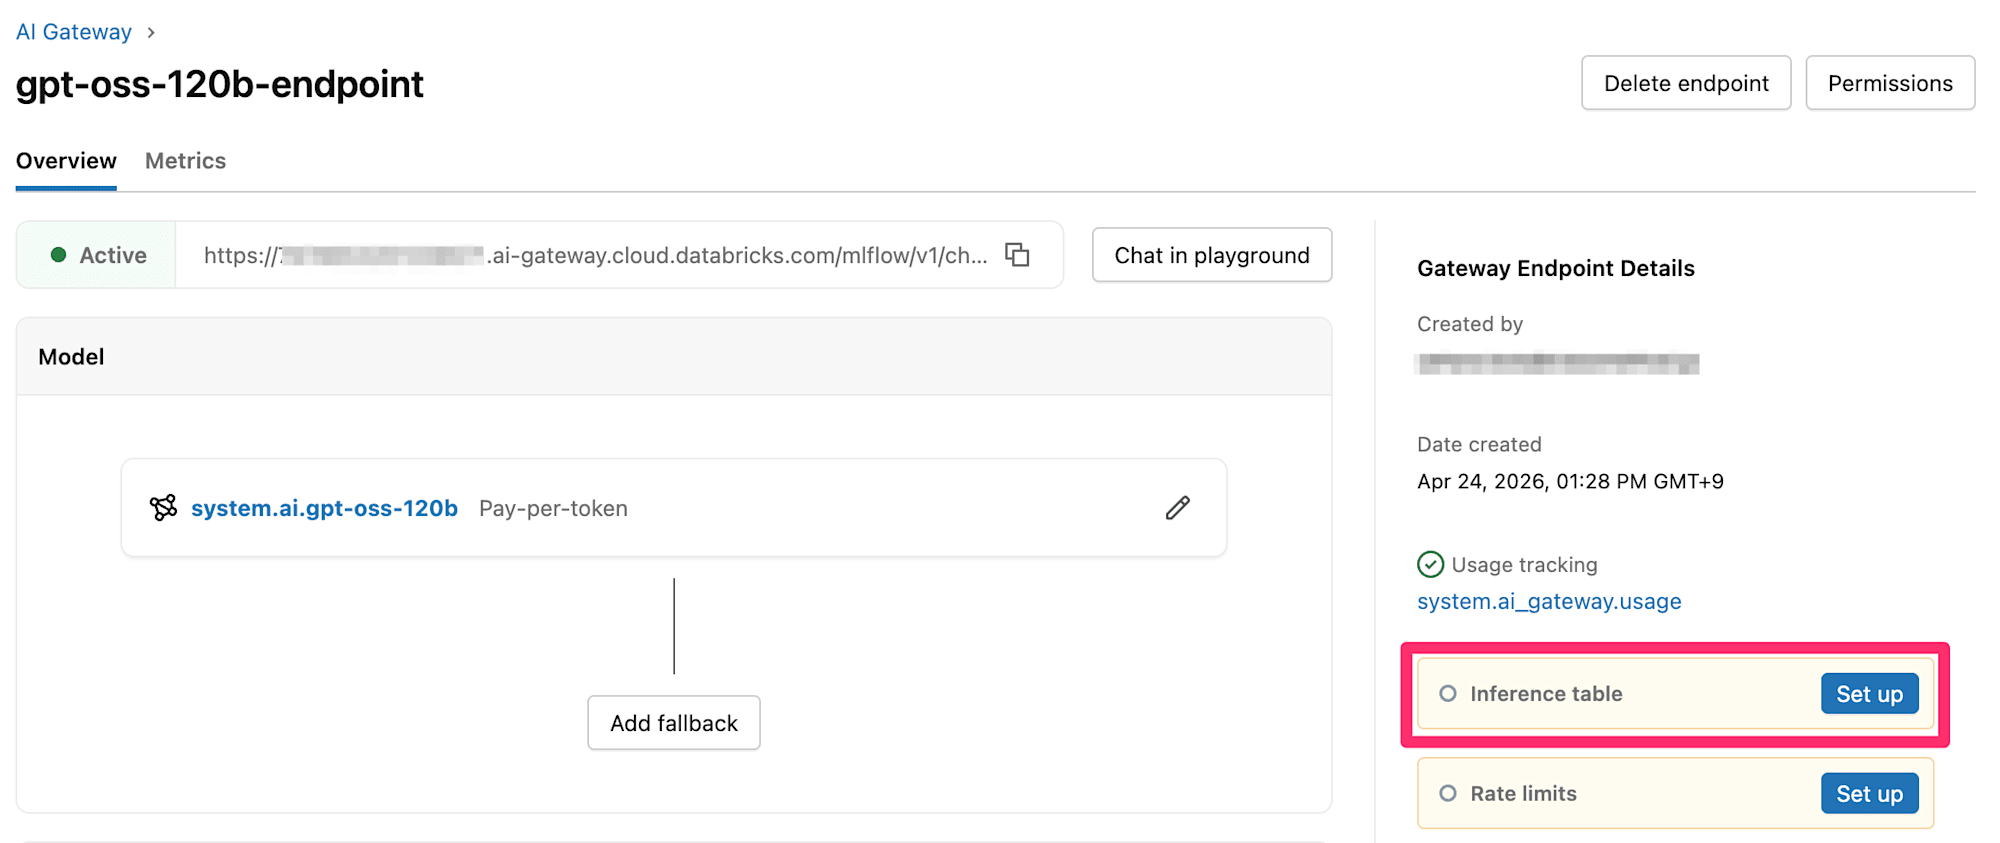Click the Rate limits label
Image resolution: width=2000 pixels, height=843 pixels.
tap(1523, 793)
